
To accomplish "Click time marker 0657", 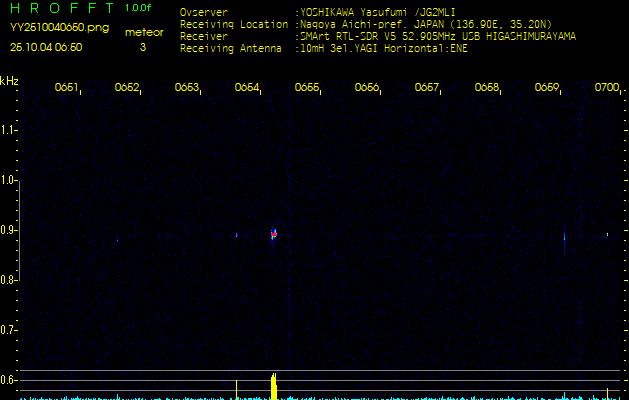I will click(x=427, y=87).
